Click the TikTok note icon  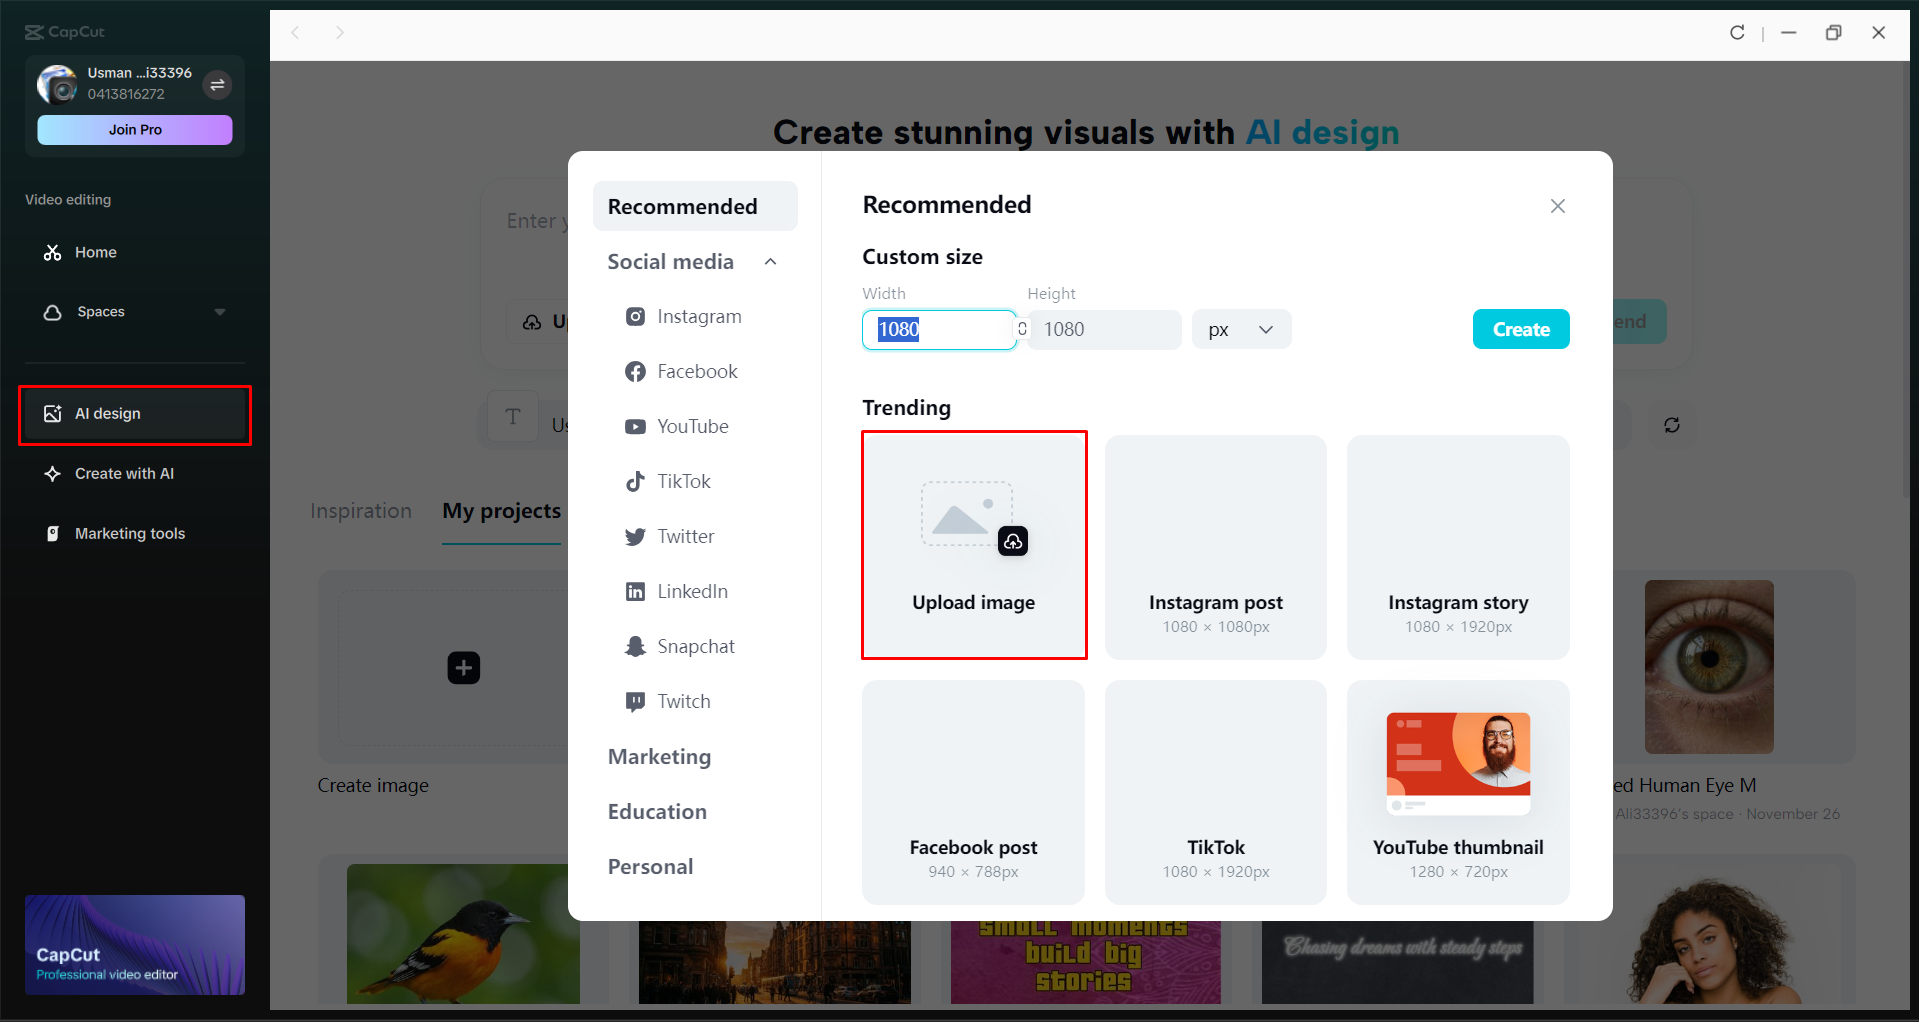coord(635,482)
